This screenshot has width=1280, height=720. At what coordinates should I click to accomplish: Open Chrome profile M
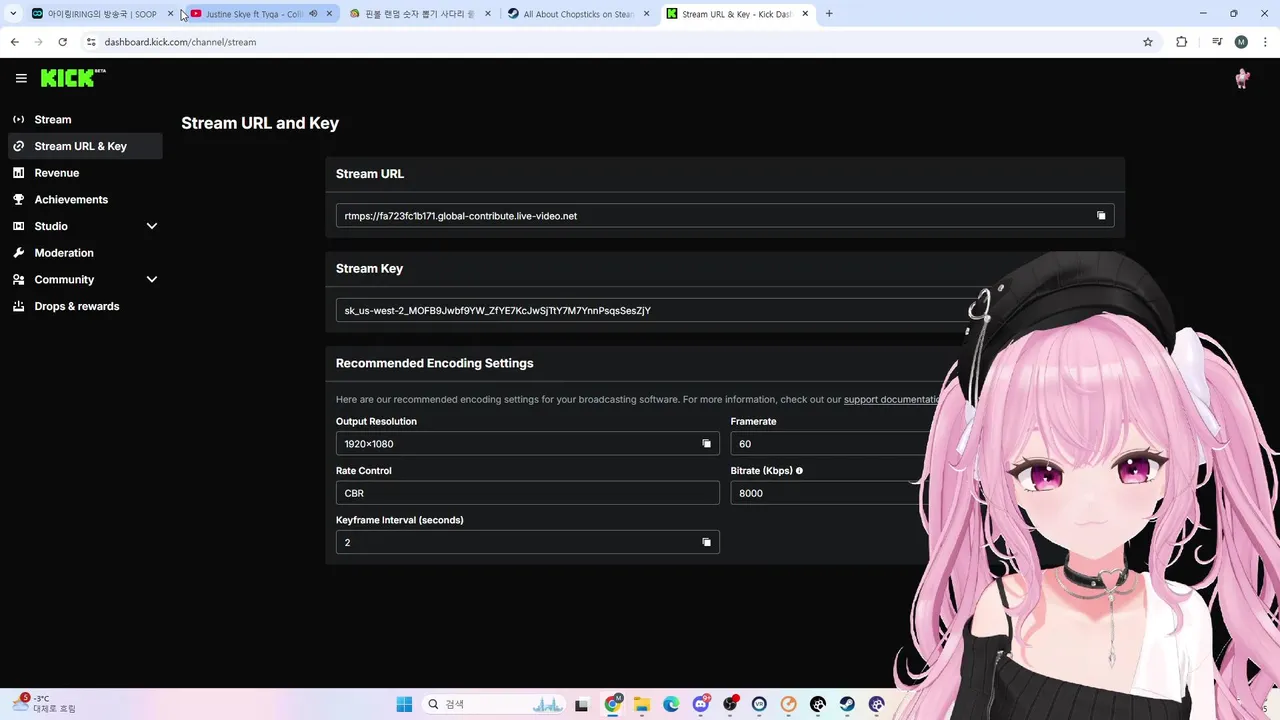(1241, 42)
